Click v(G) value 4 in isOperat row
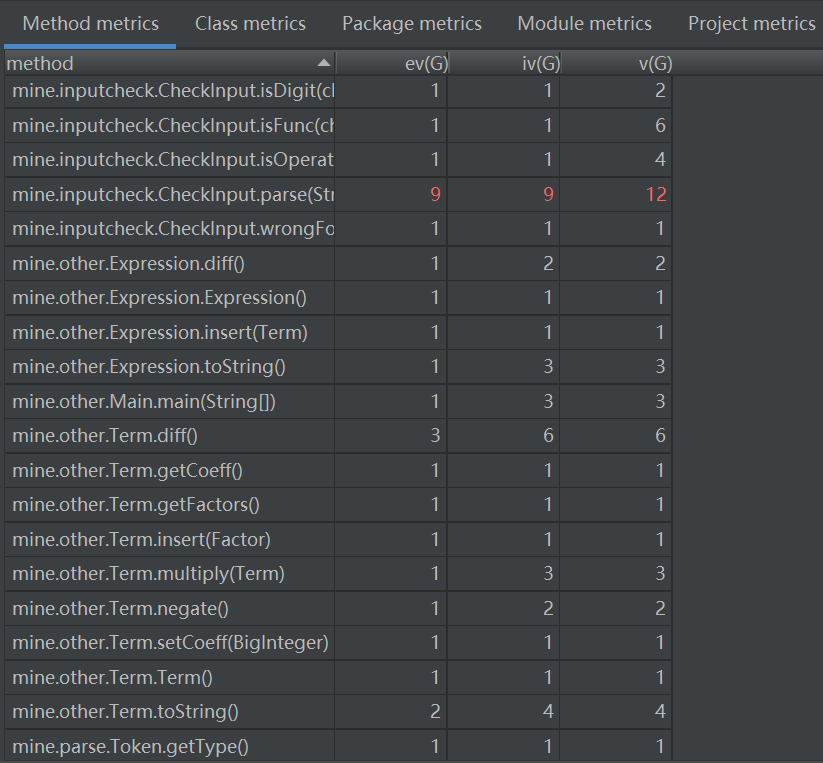 pyautogui.click(x=660, y=160)
